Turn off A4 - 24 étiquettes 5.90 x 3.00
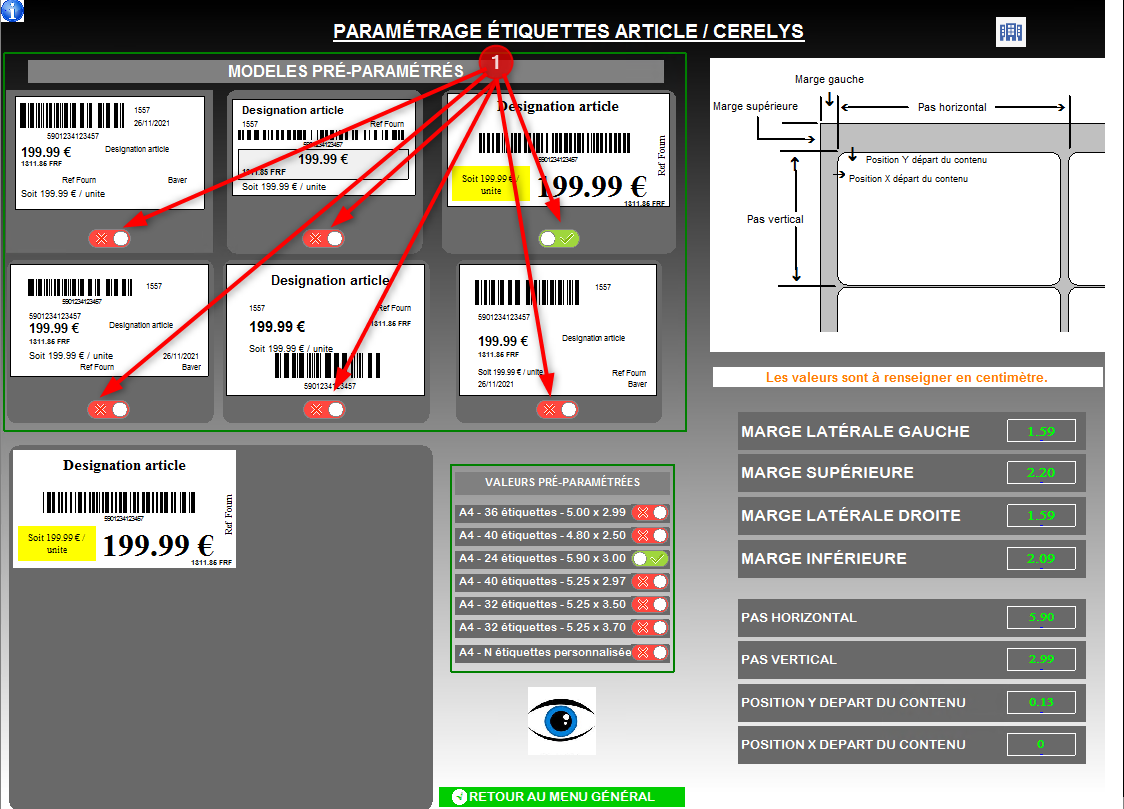Image resolution: width=1124 pixels, height=809 pixels. (650, 559)
